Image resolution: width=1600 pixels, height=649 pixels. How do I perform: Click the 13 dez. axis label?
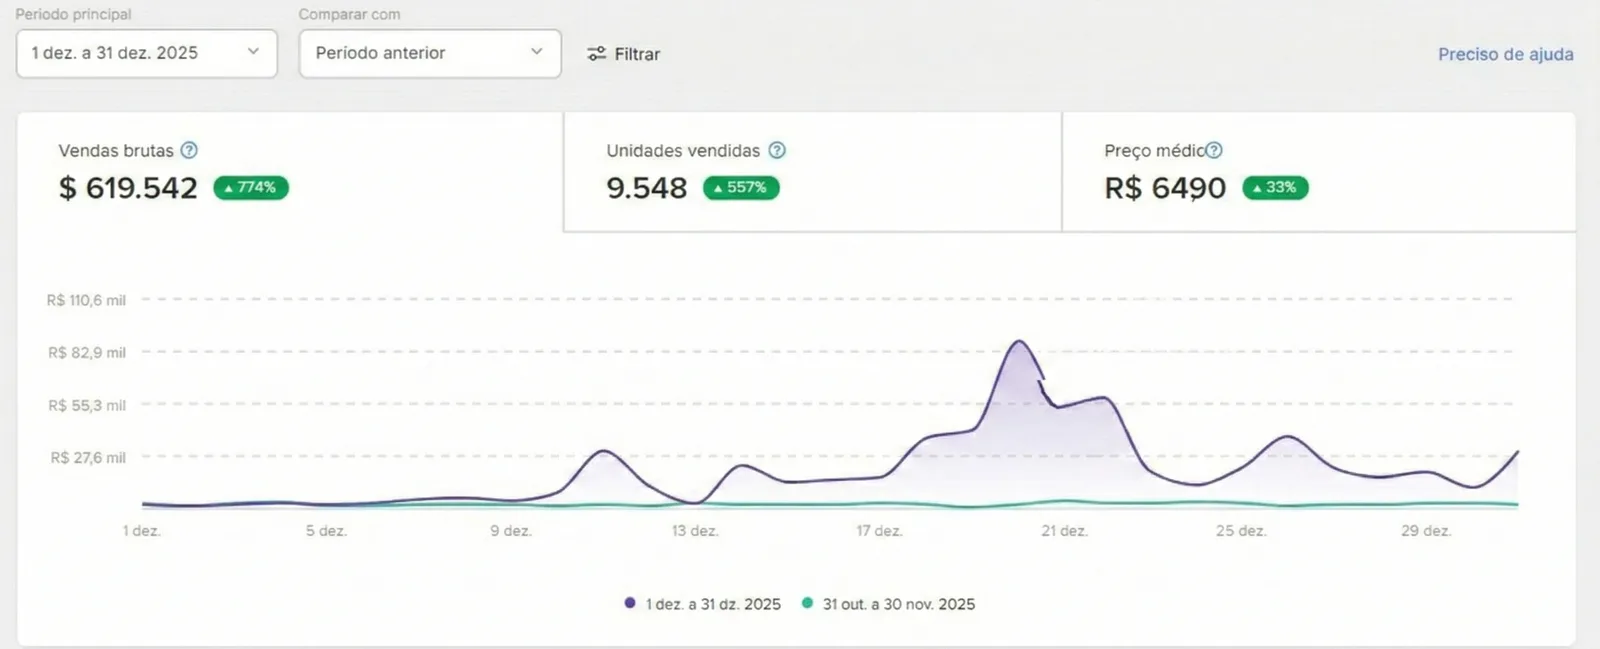[x=695, y=531]
